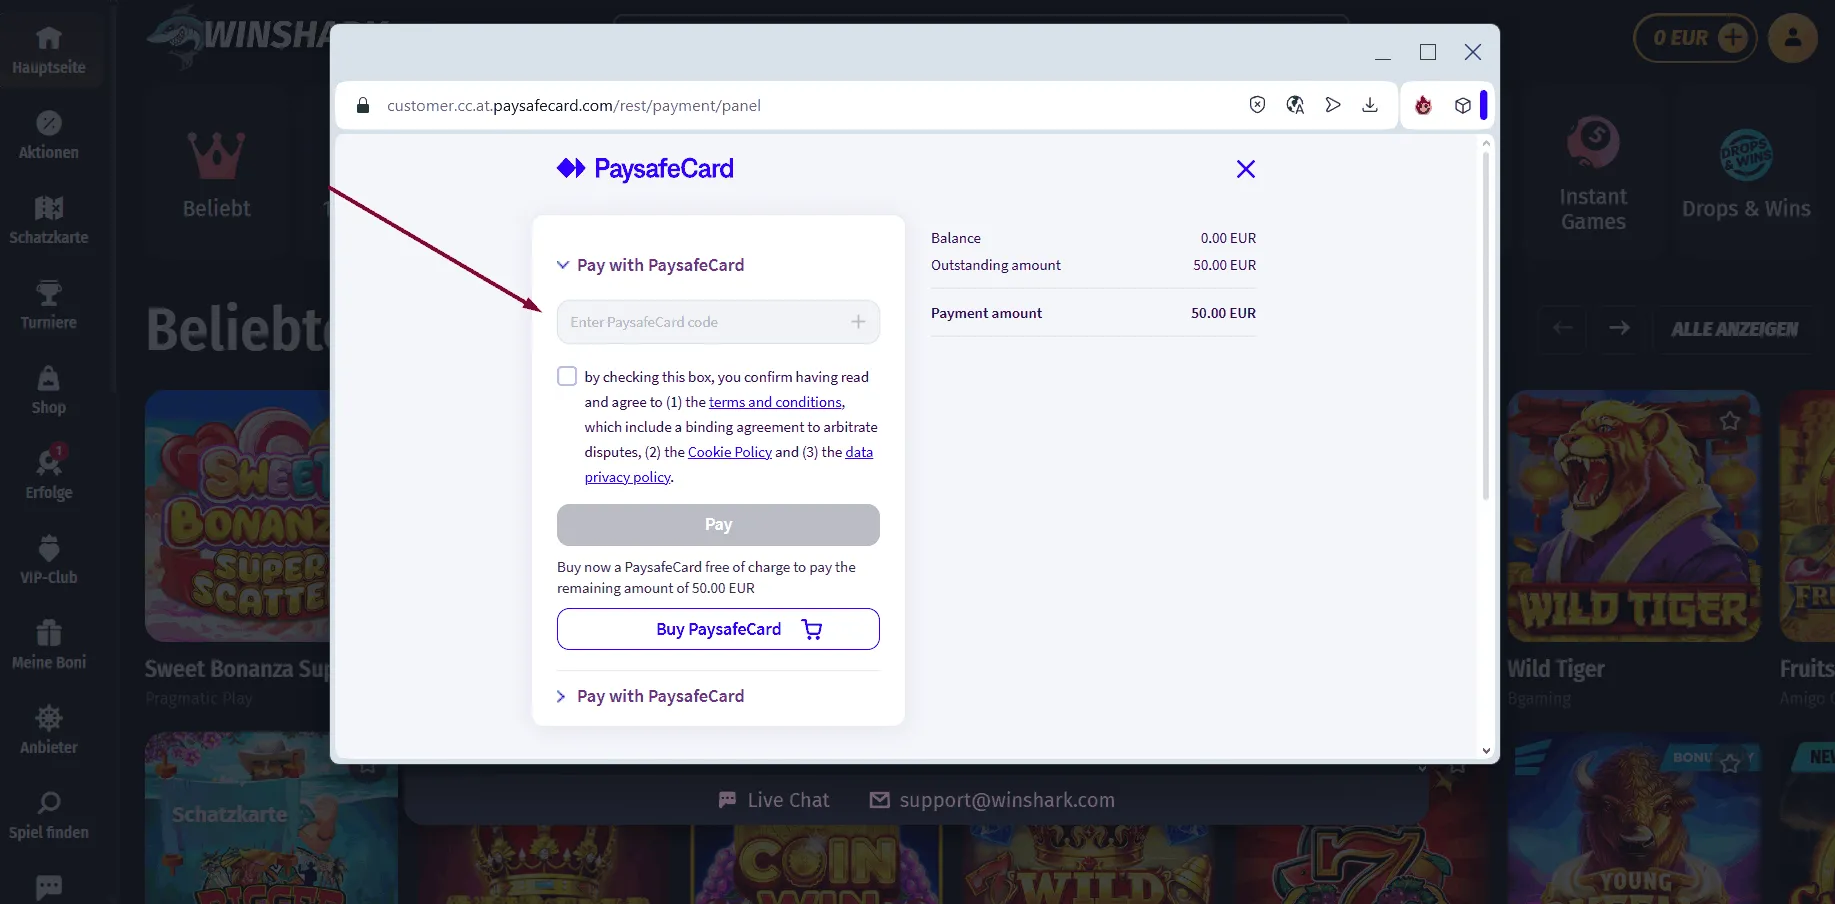The image size is (1835, 904).
Task: Click the shopping cart icon on Buy button
Action: (x=812, y=629)
